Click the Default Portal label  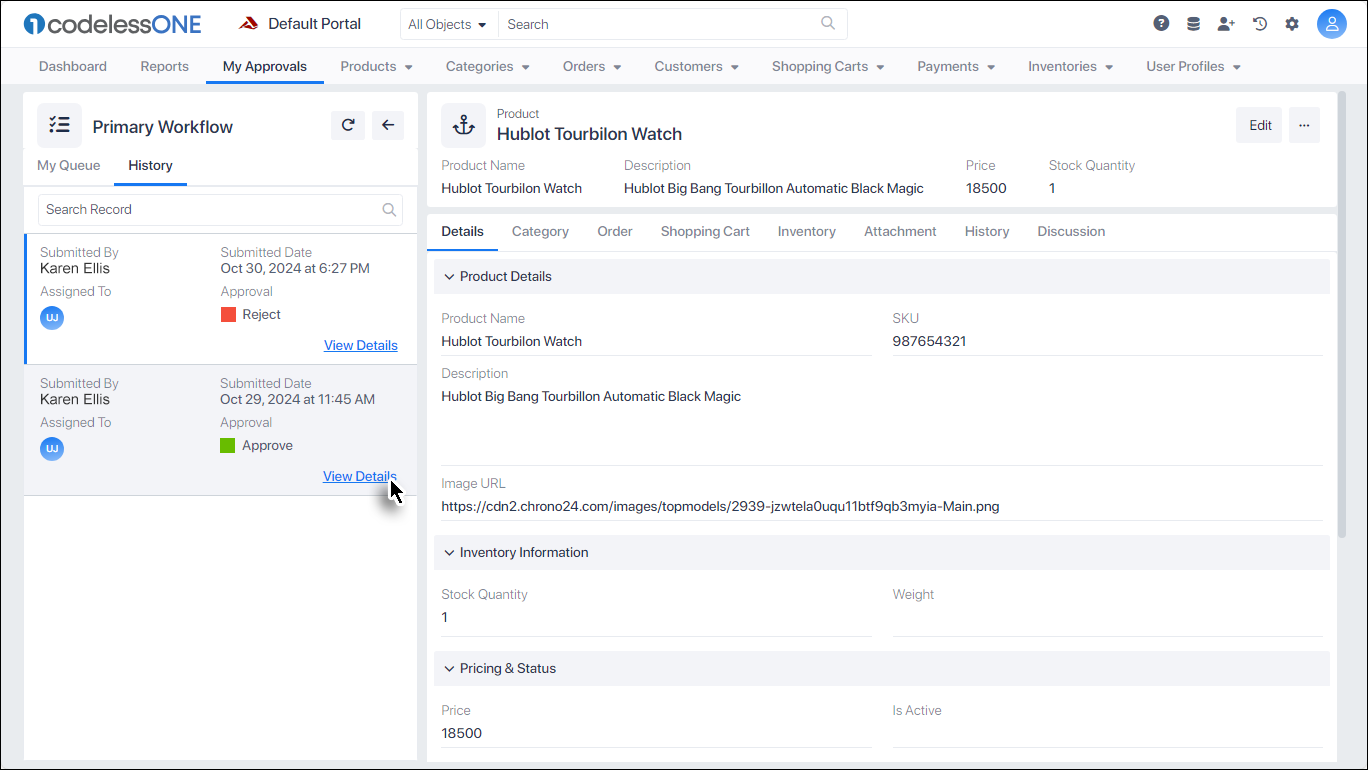point(315,24)
